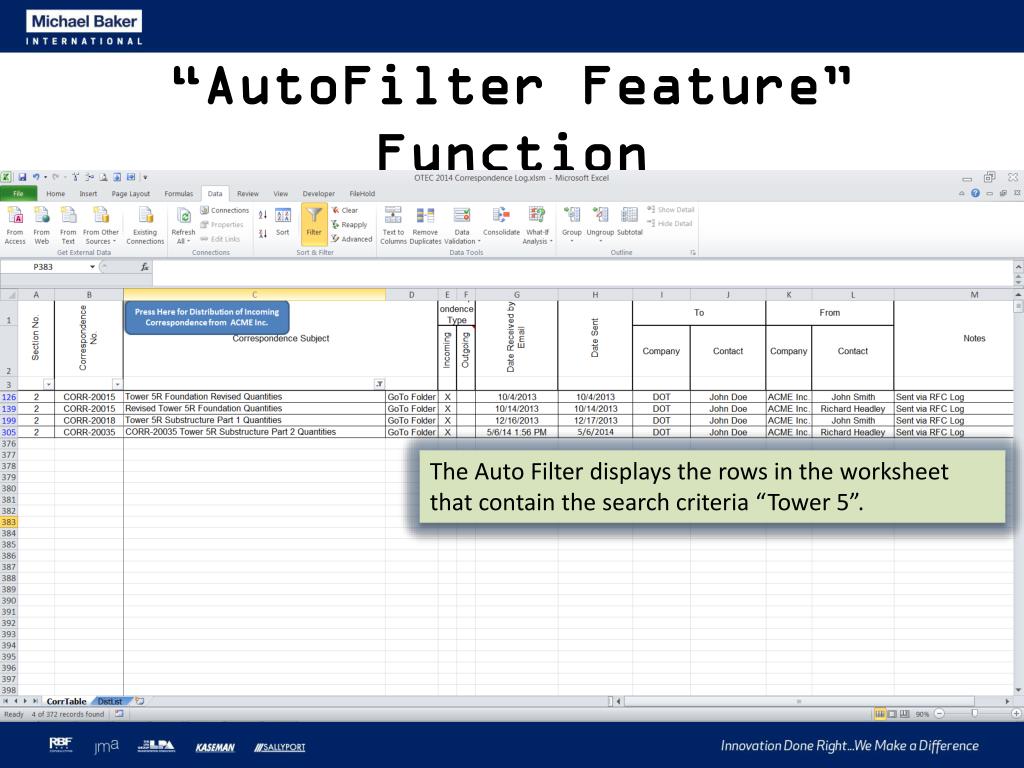Select the CorrTable sheet tab
The image size is (1024, 768).
pyautogui.click(x=66, y=701)
